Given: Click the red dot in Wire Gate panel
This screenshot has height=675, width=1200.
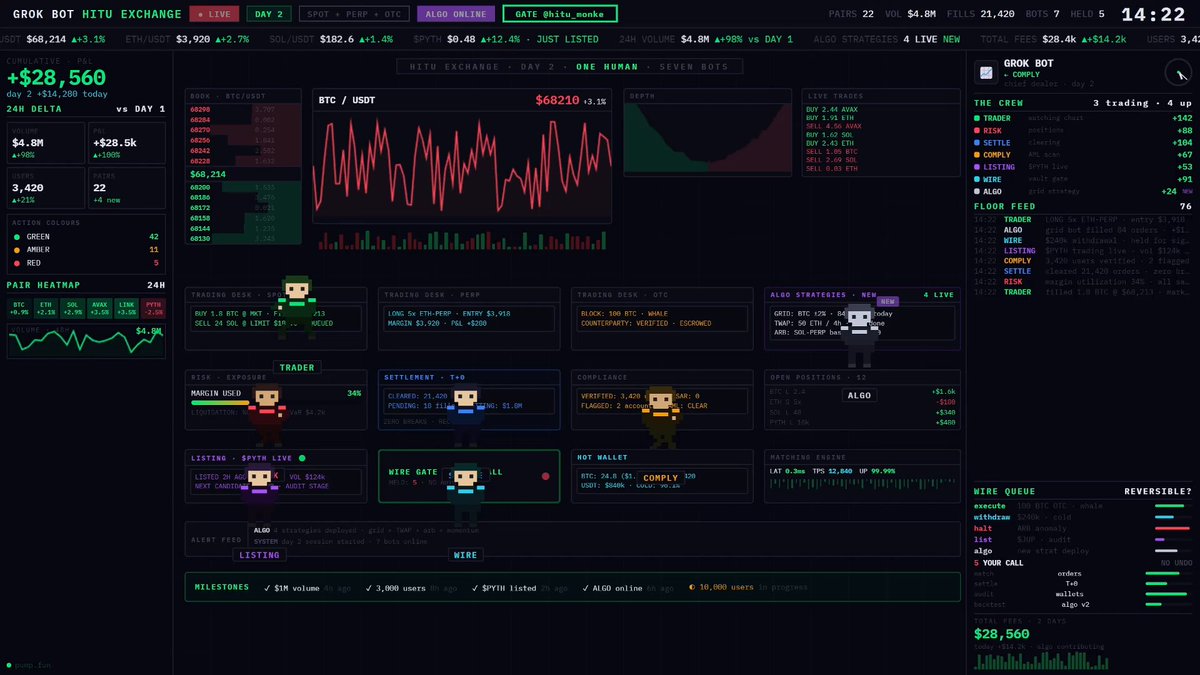Looking at the screenshot, I should 545,476.
